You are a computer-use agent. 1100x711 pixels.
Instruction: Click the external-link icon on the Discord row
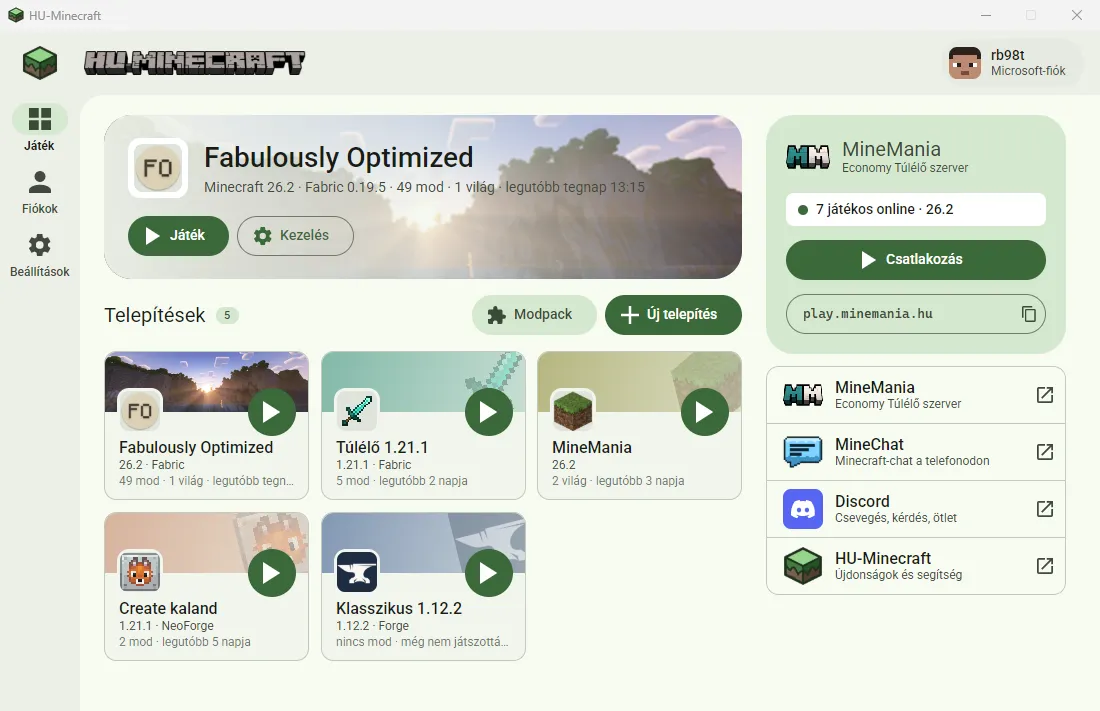[1045, 509]
